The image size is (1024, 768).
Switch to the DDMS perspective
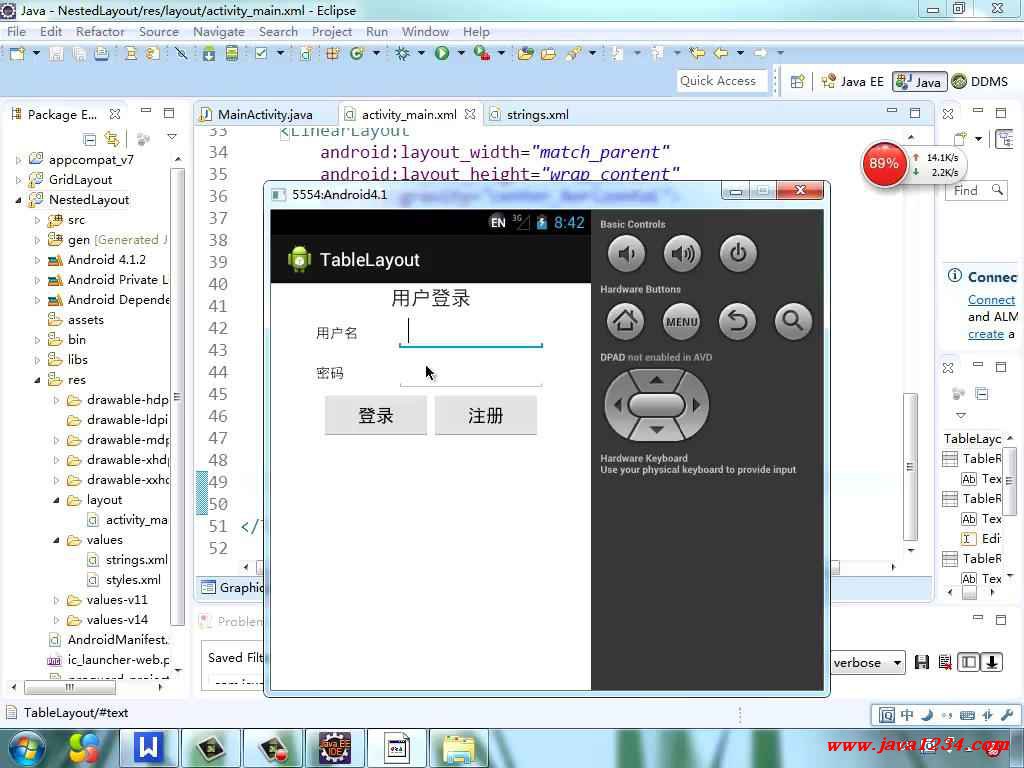[980, 82]
